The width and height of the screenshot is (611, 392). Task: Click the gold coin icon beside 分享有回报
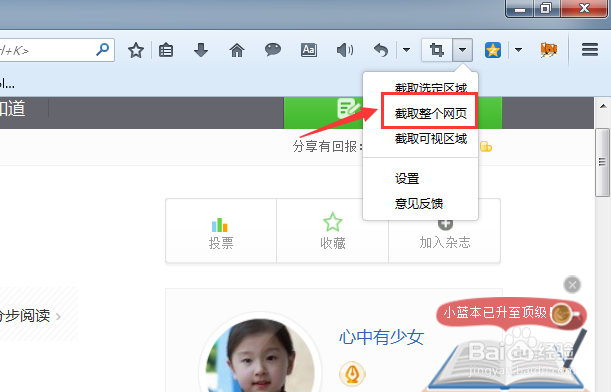[x=486, y=147]
